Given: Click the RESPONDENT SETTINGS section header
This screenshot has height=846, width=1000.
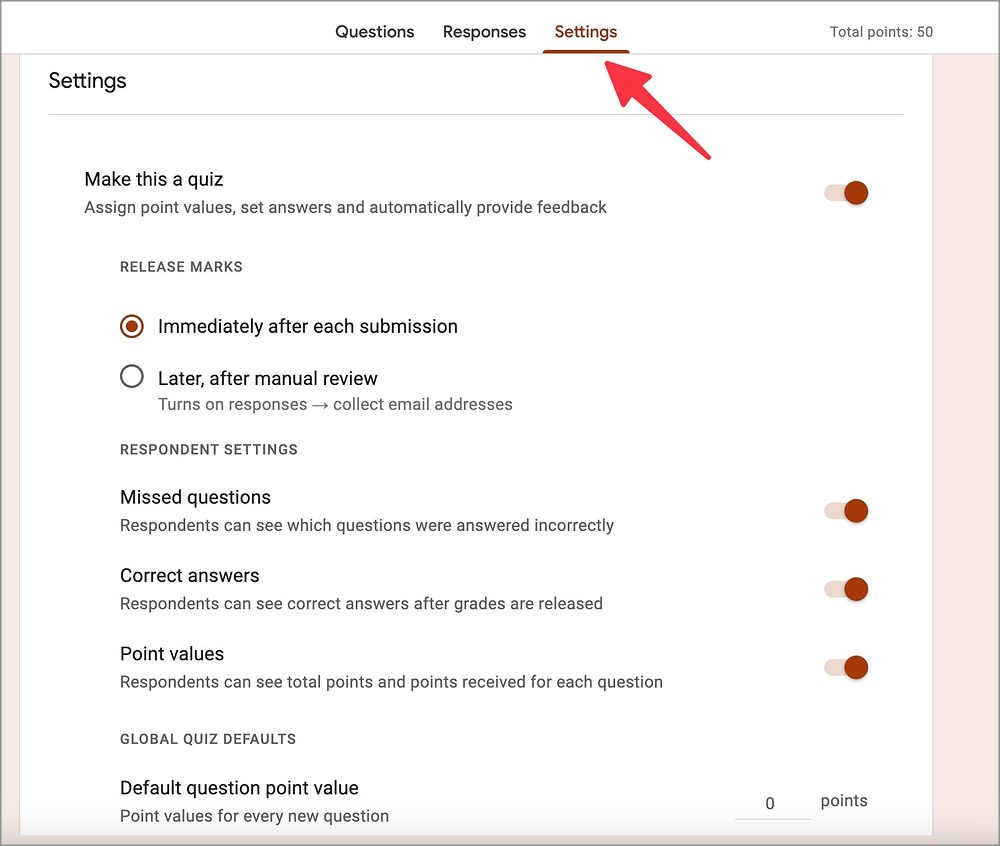Looking at the screenshot, I should [x=209, y=449].
